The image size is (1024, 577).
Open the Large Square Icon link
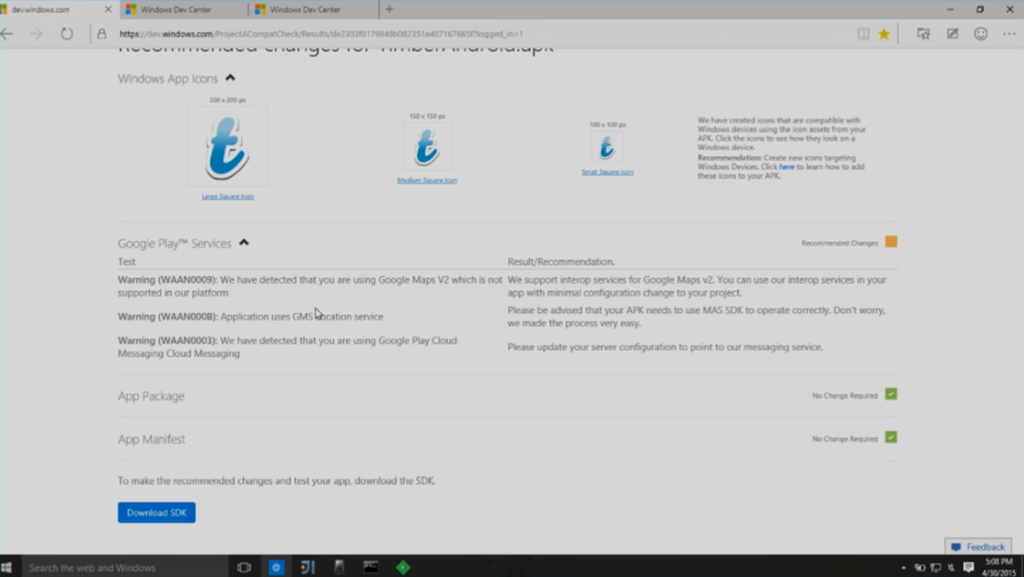[227, 196]
